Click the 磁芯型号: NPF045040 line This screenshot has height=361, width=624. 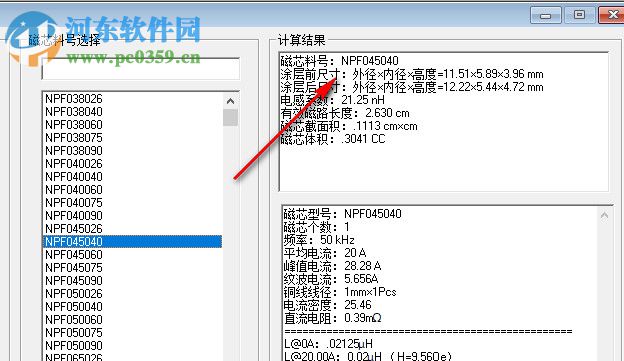tap(343, 214)
